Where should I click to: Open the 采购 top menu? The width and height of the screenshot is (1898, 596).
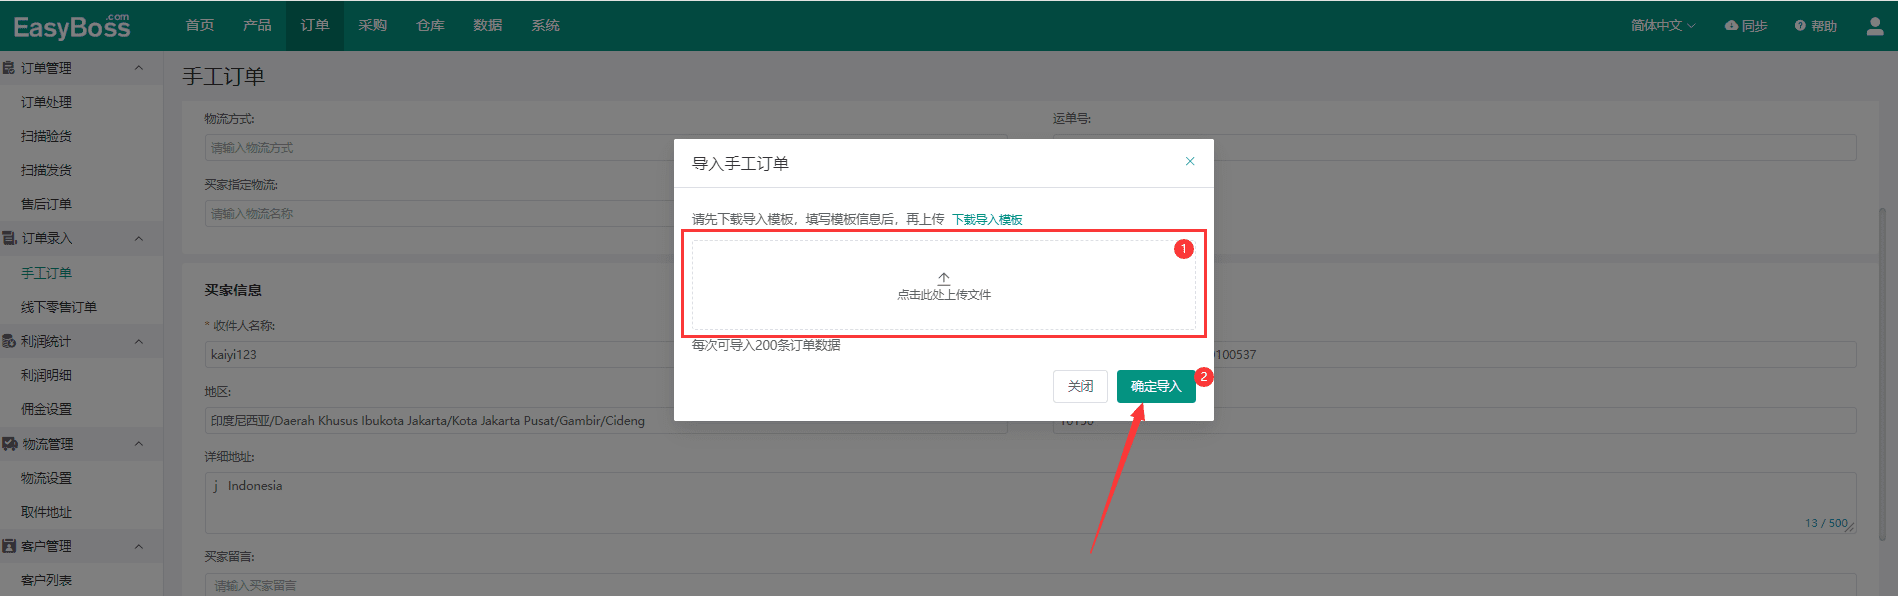(x=373, y=25)
